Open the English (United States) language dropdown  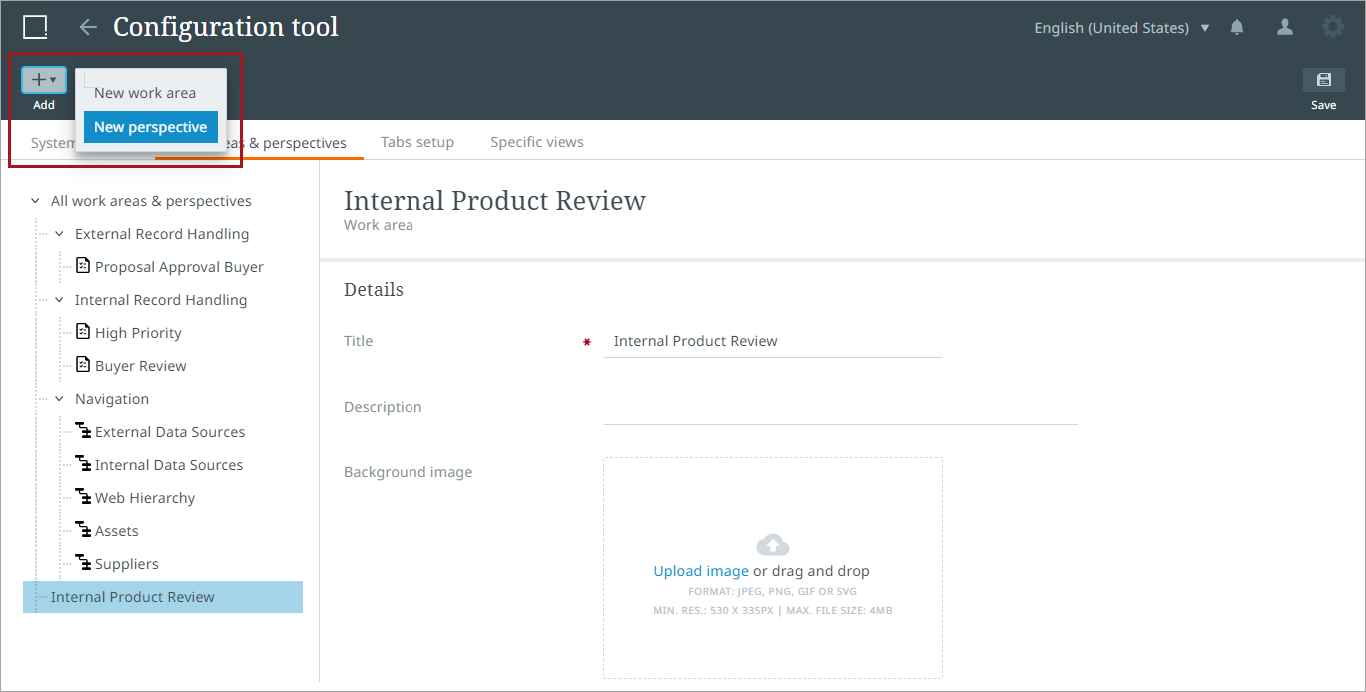tap(1121, 28)
